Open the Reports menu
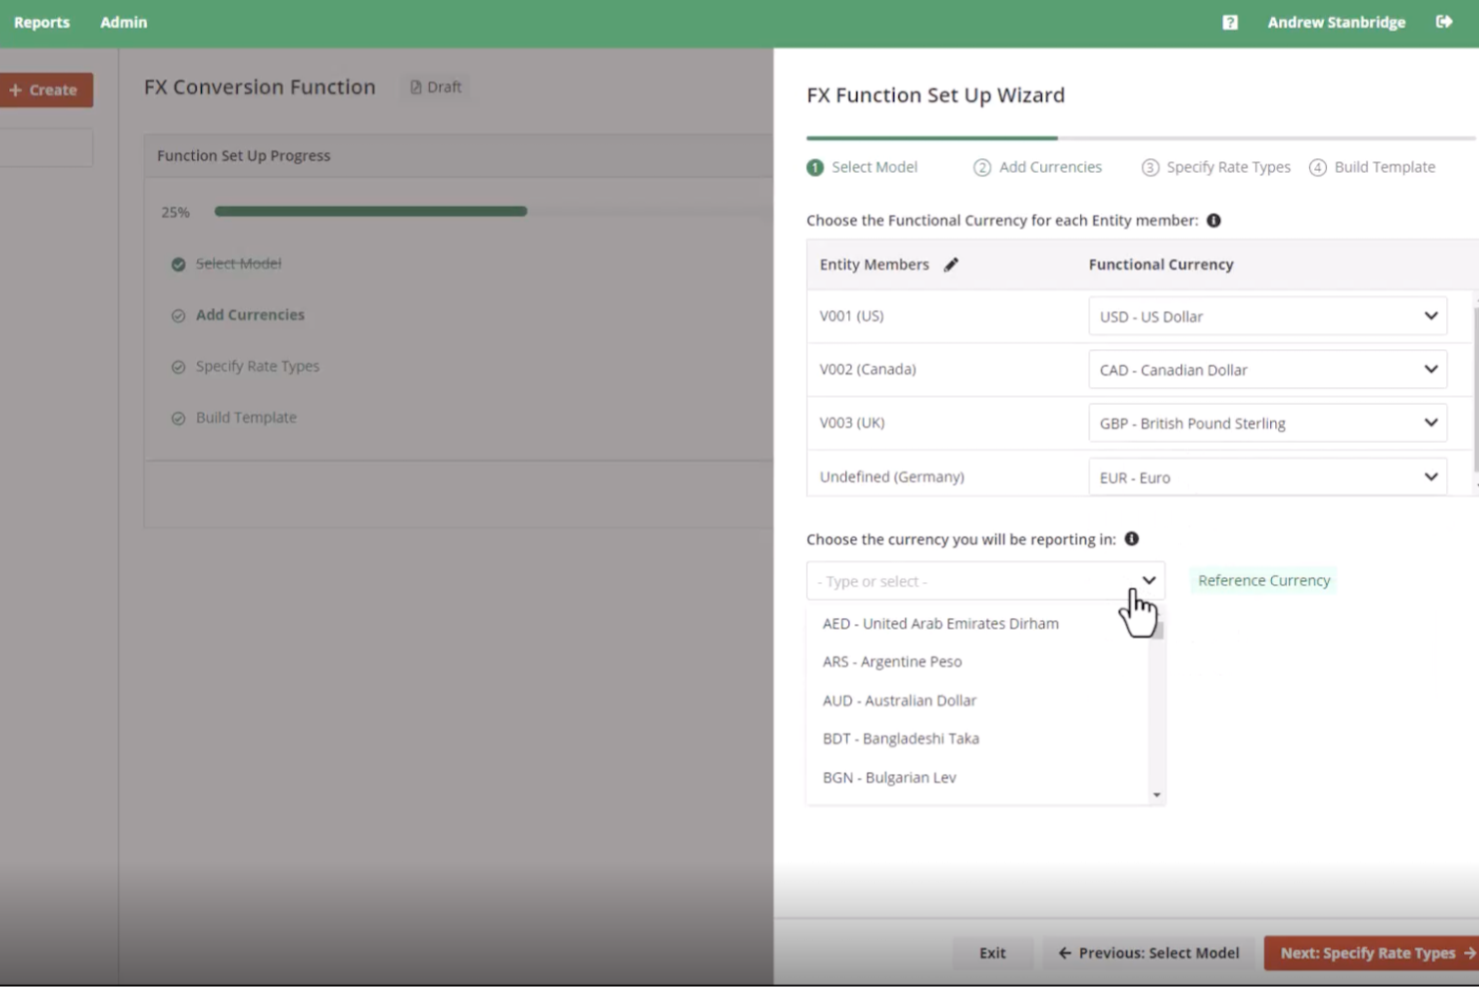 [x=42, y=22]
